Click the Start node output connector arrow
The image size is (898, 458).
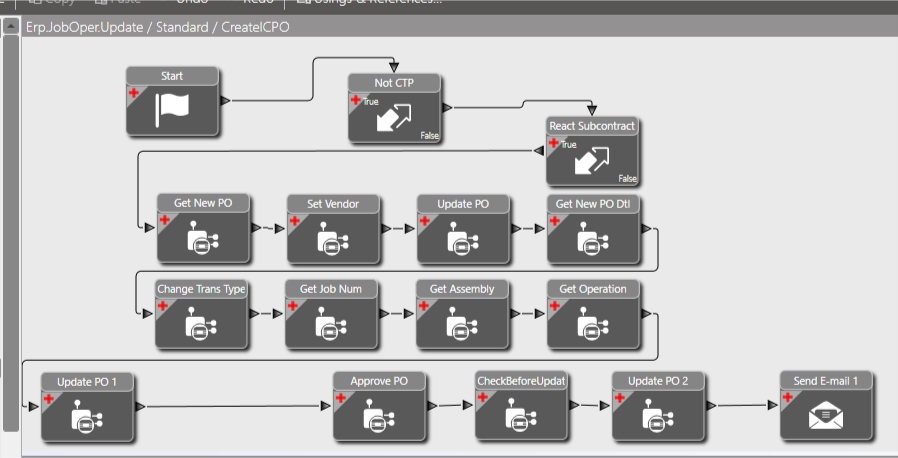click(x=226, y=101)
